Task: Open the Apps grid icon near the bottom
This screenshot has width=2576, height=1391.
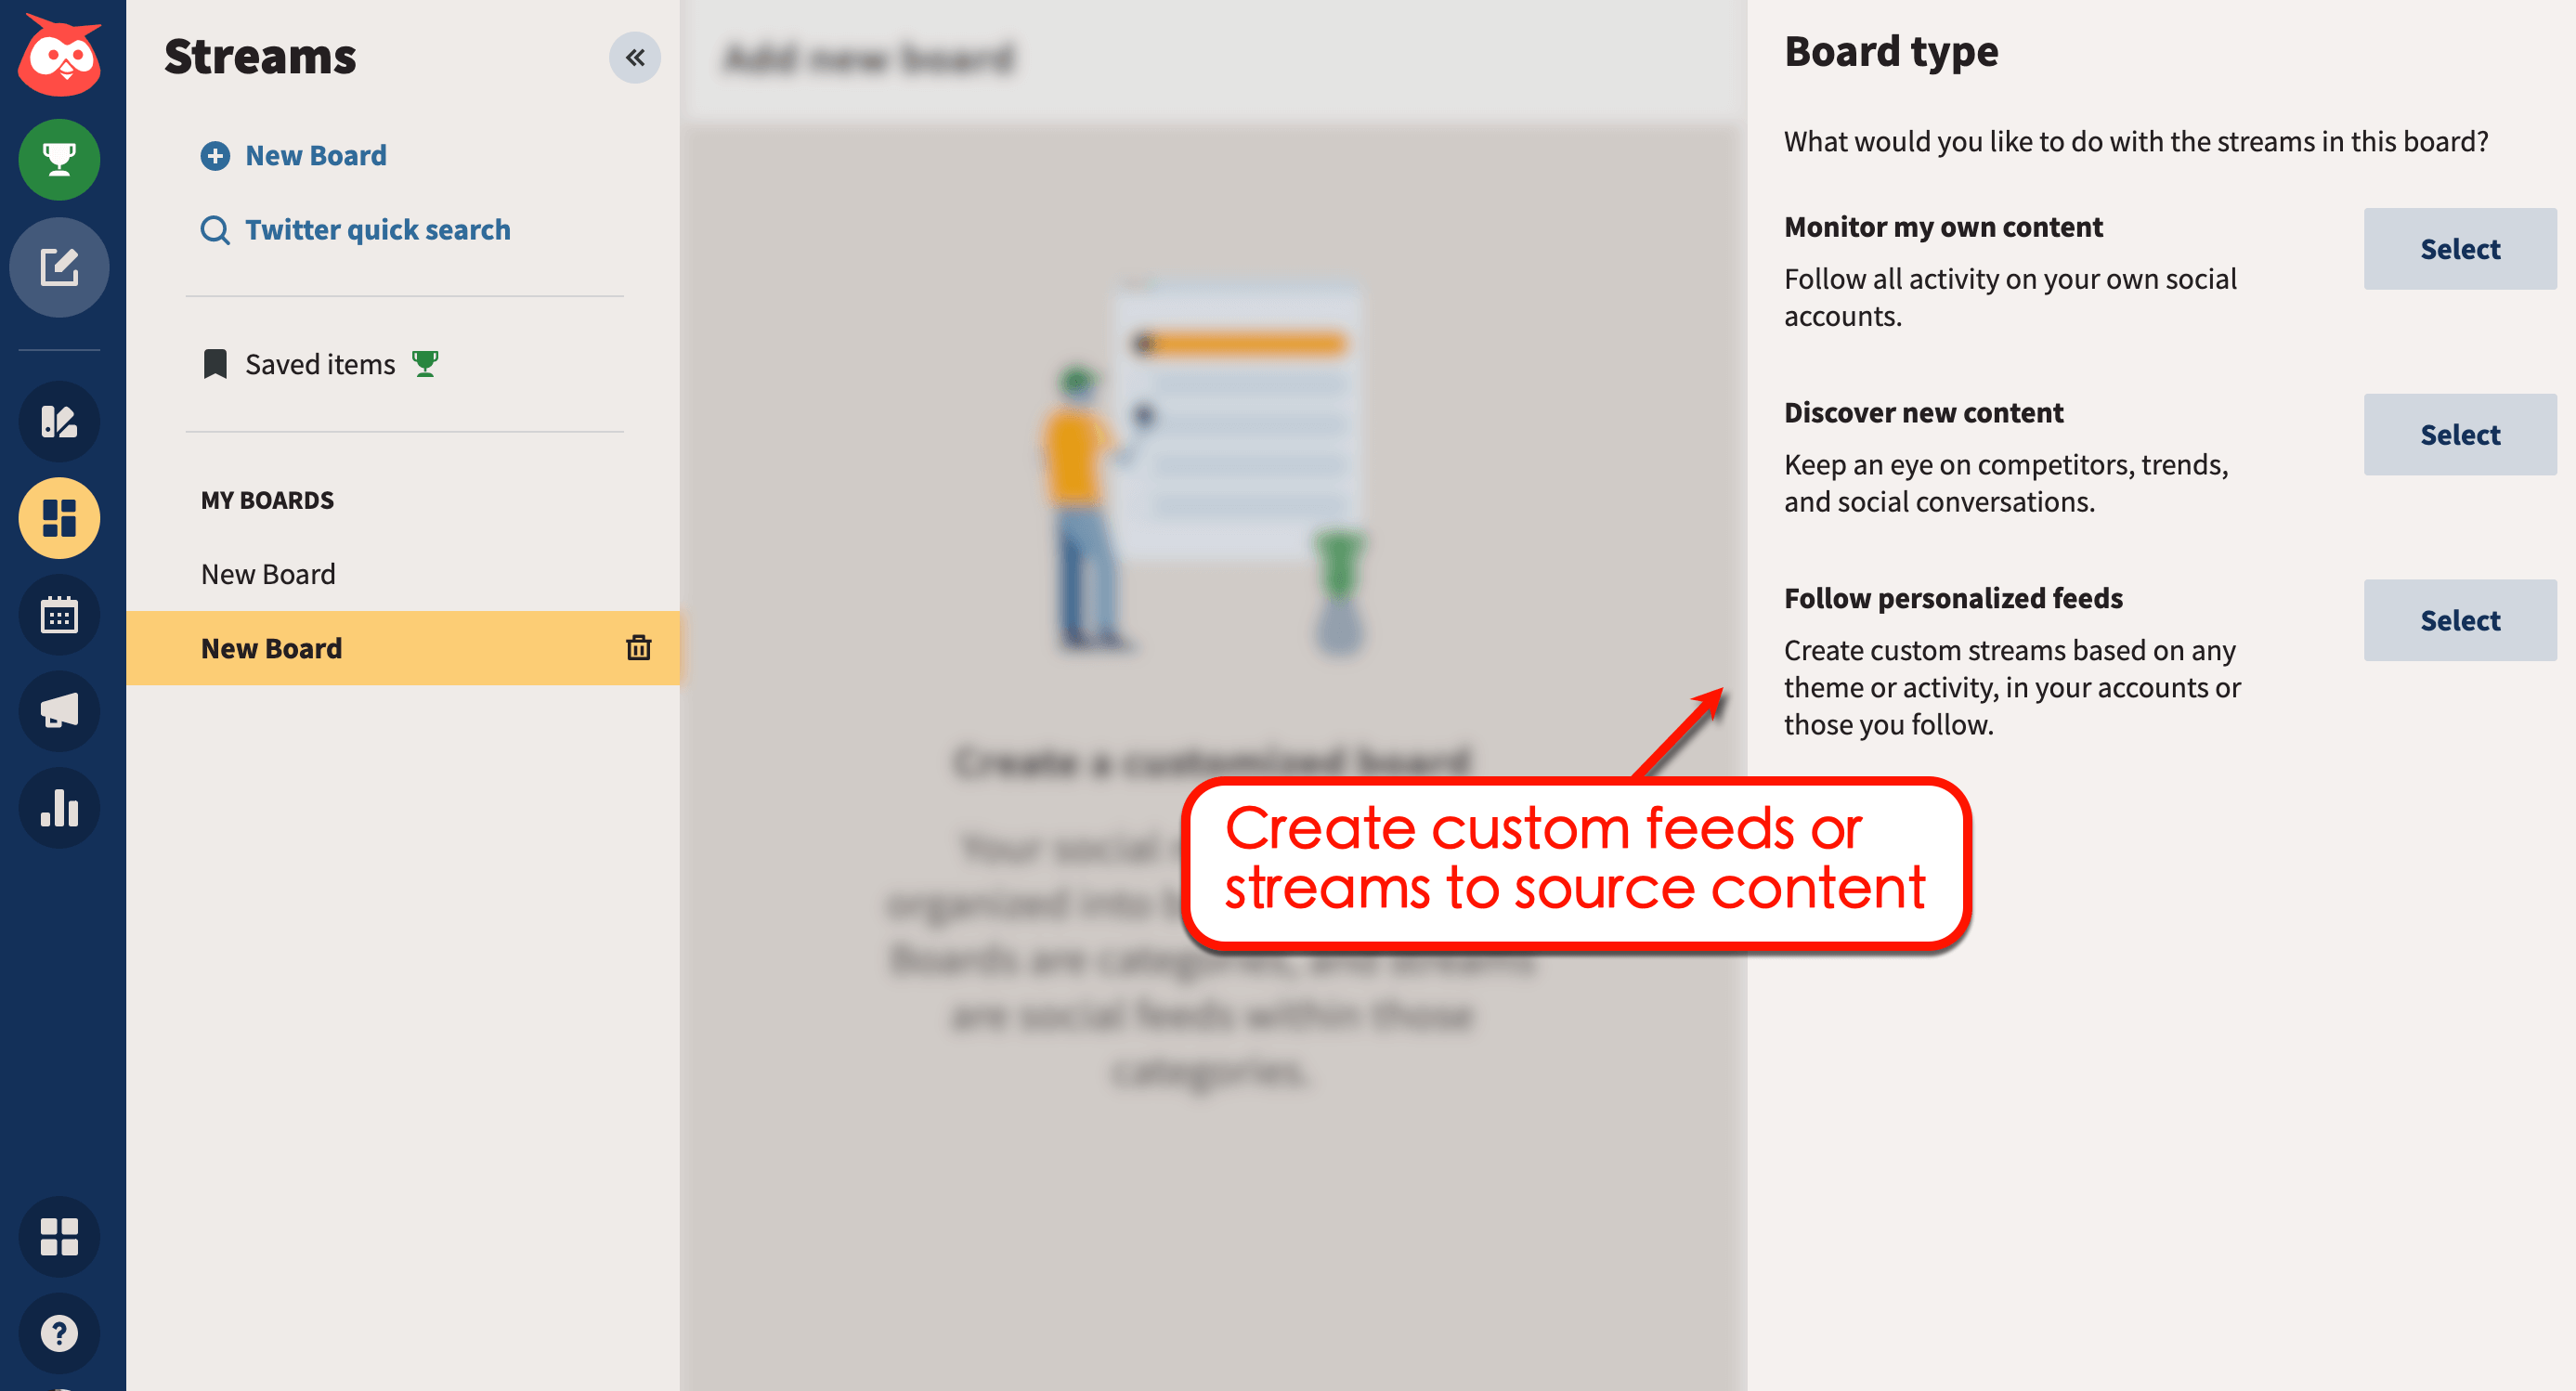Action: [x=59, y=1237]
